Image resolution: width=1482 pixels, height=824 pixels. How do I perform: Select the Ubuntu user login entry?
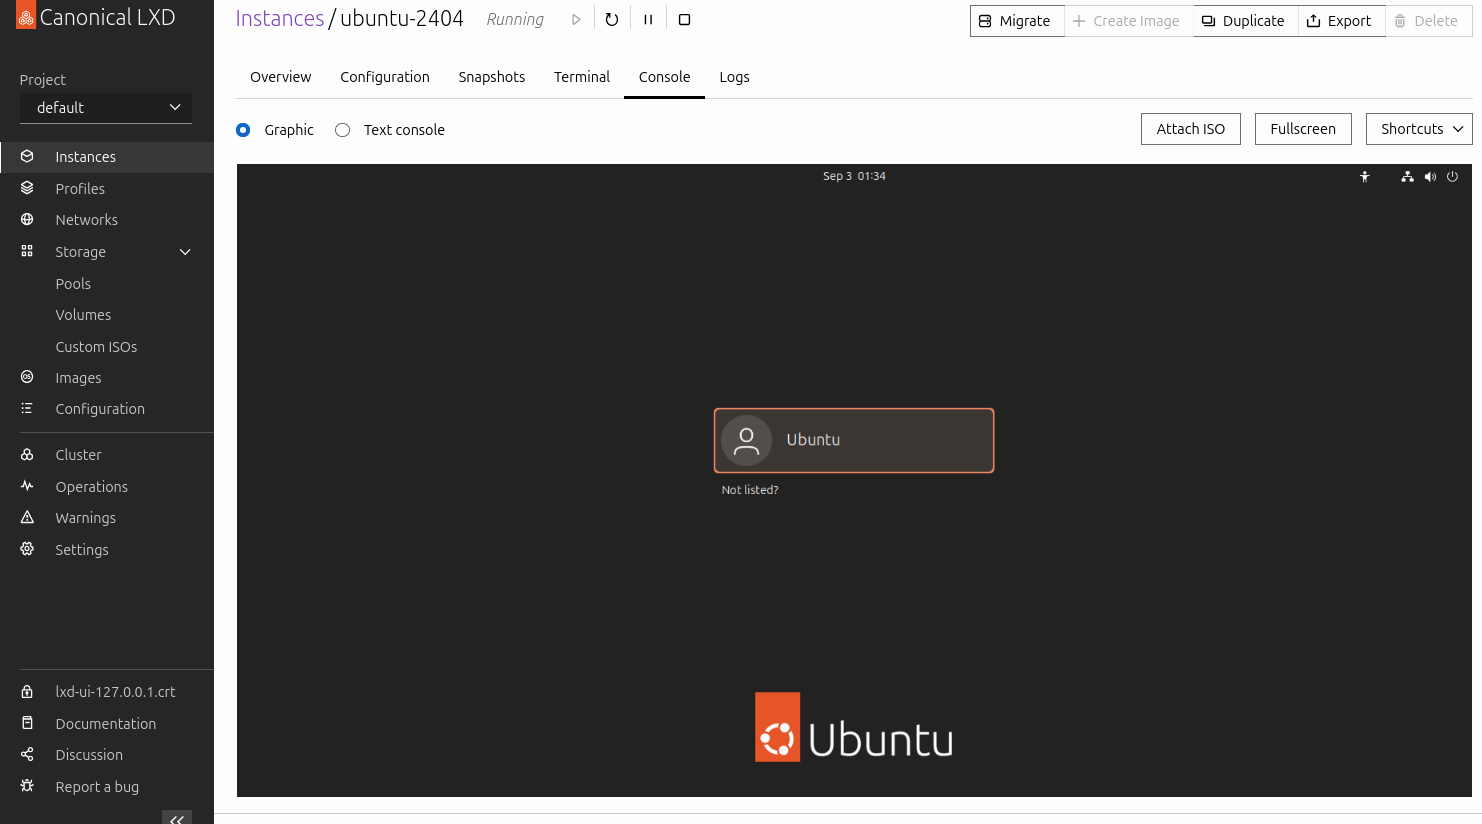pyautogui.click(x=854, y=440)
